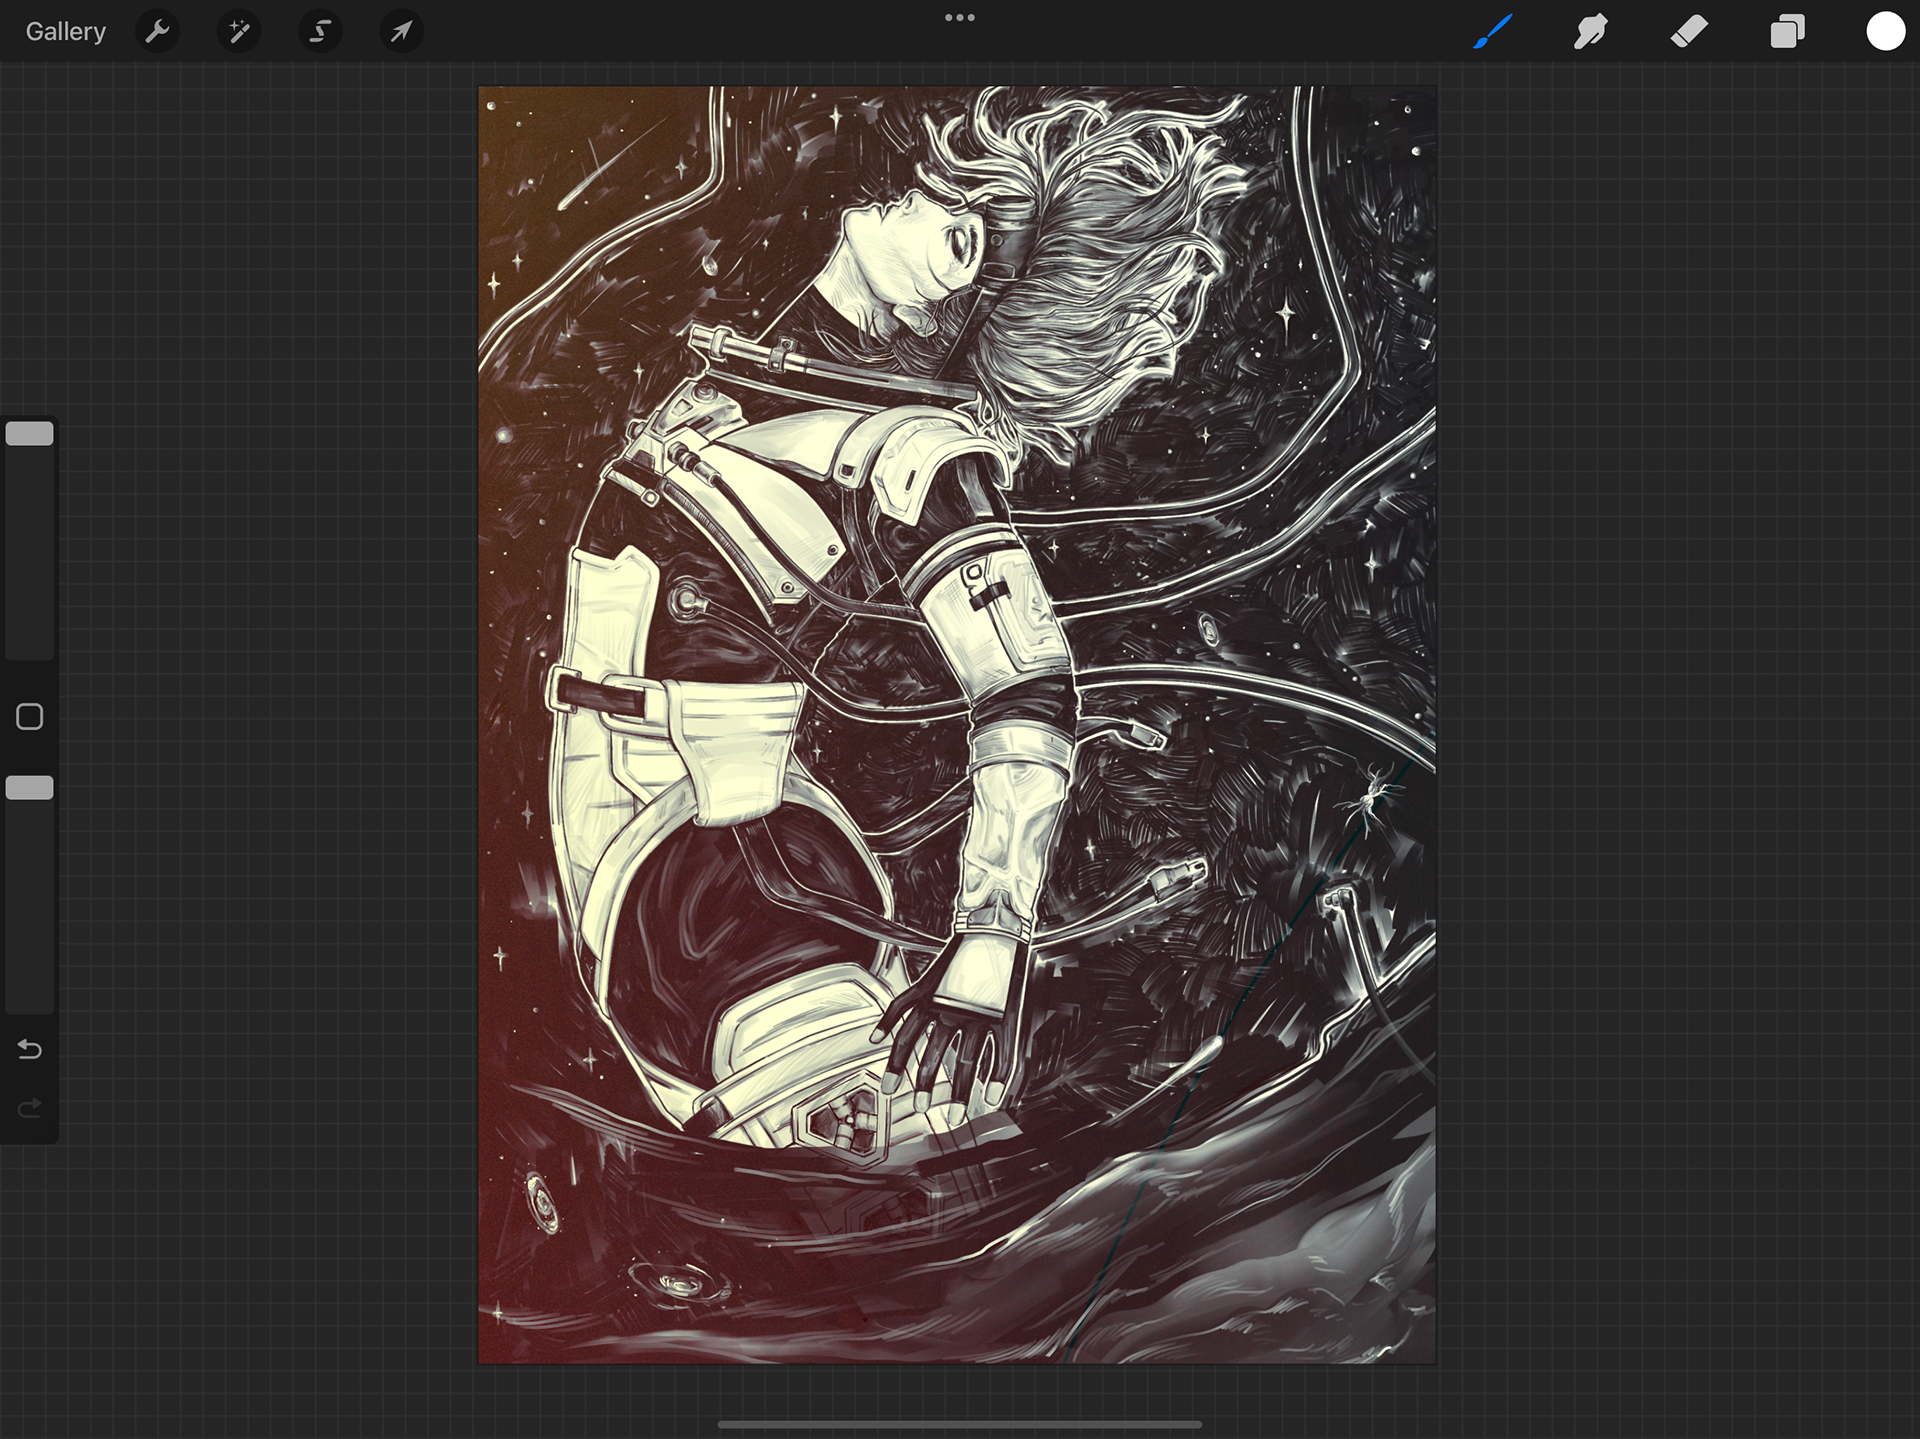Redo the last undone action

click(30, 1108)
